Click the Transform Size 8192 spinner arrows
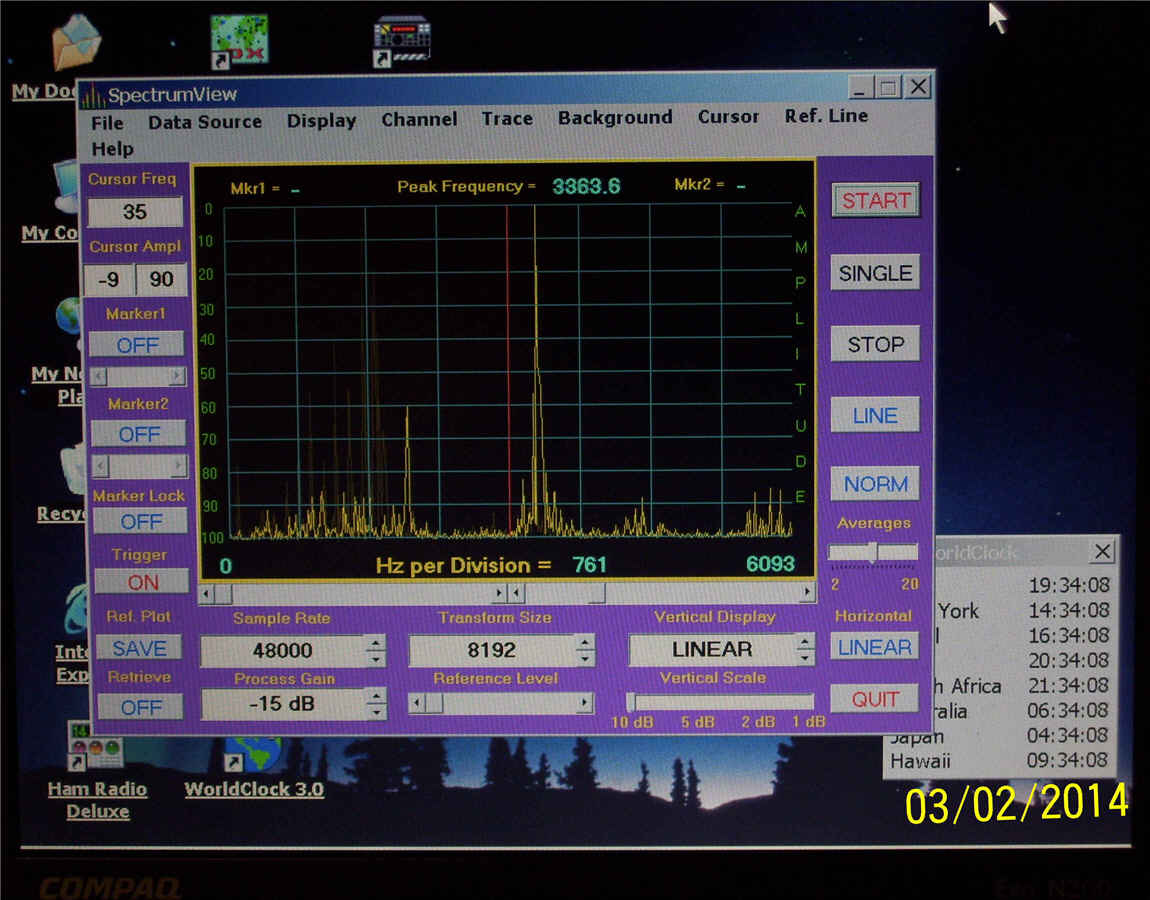This screenshot has height=900, width=1150. tap(584, 650)
